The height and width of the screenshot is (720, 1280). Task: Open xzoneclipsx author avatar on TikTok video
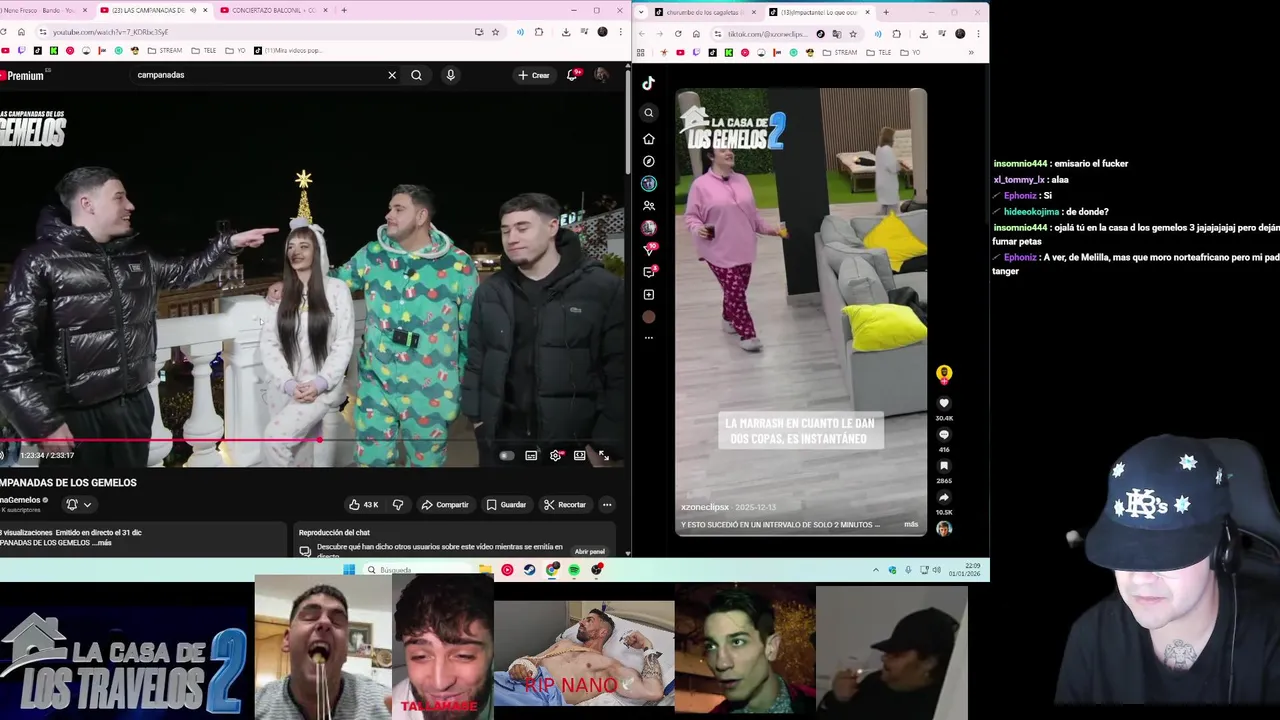tap(943, 374)
